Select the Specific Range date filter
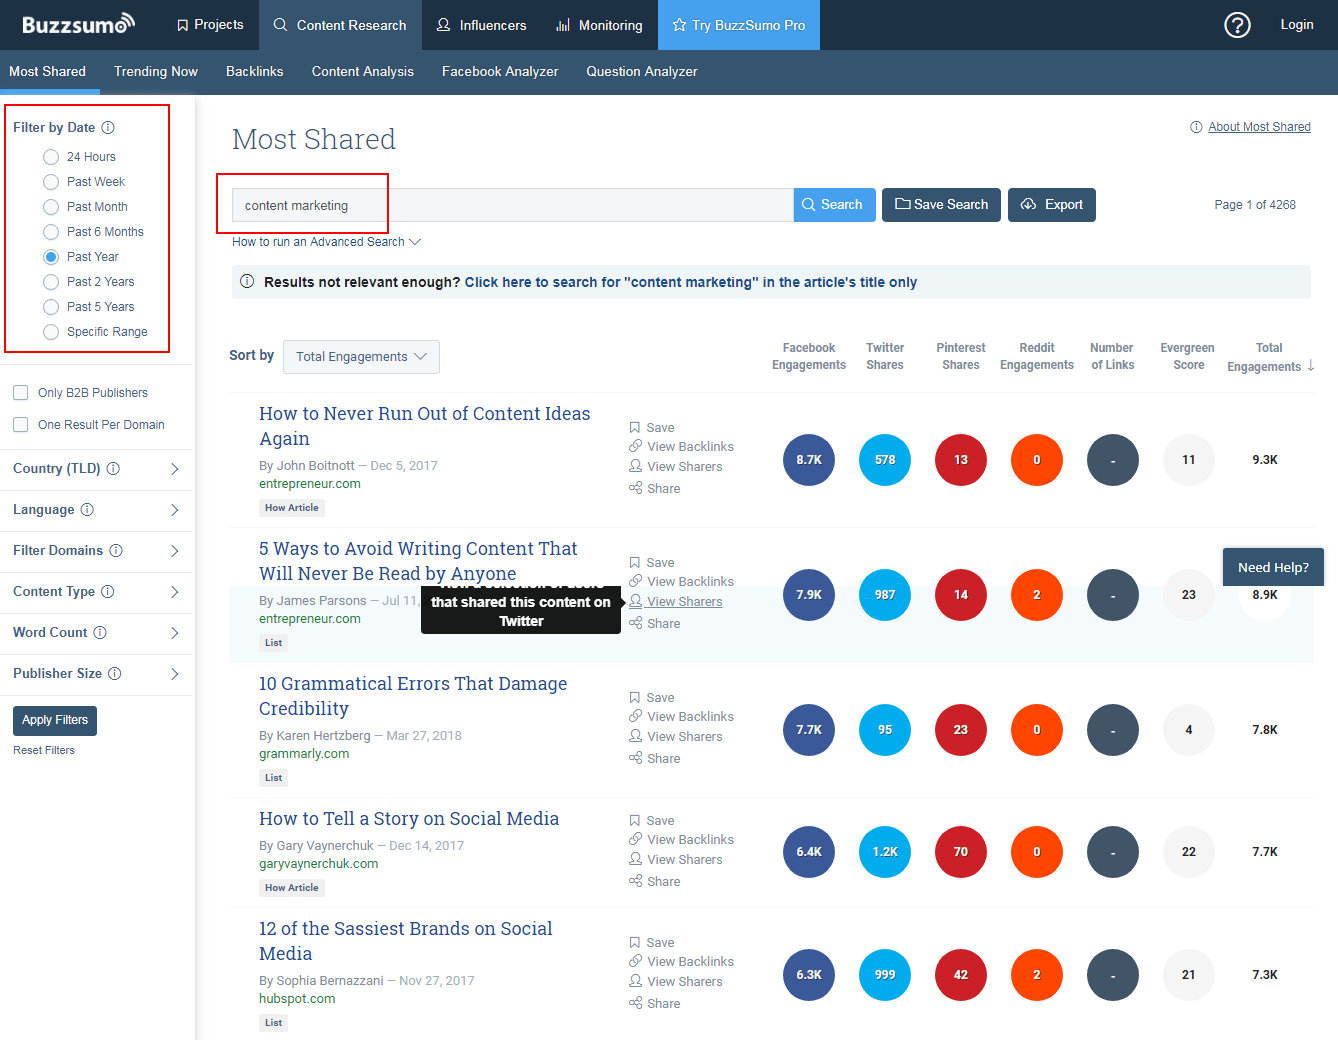 pyautogui.click(x=51, y=332)
